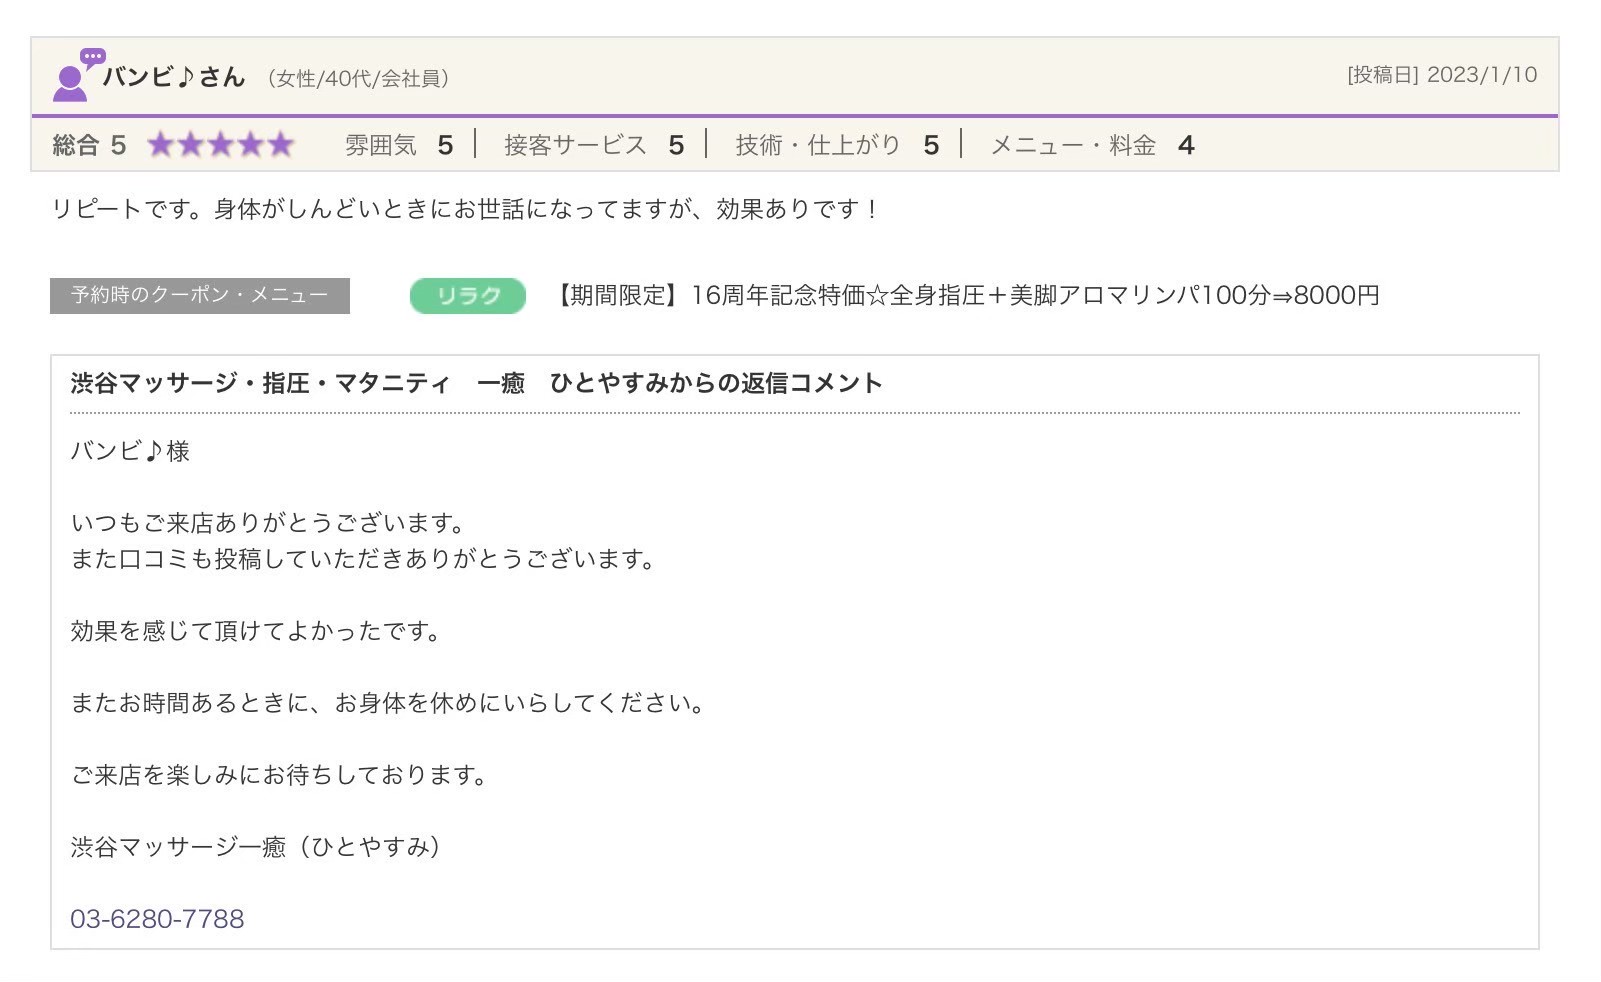The image size is (1601, 982).
Task: Click the 技術・仕上がり 5 rating
Action: pos(837,146)
